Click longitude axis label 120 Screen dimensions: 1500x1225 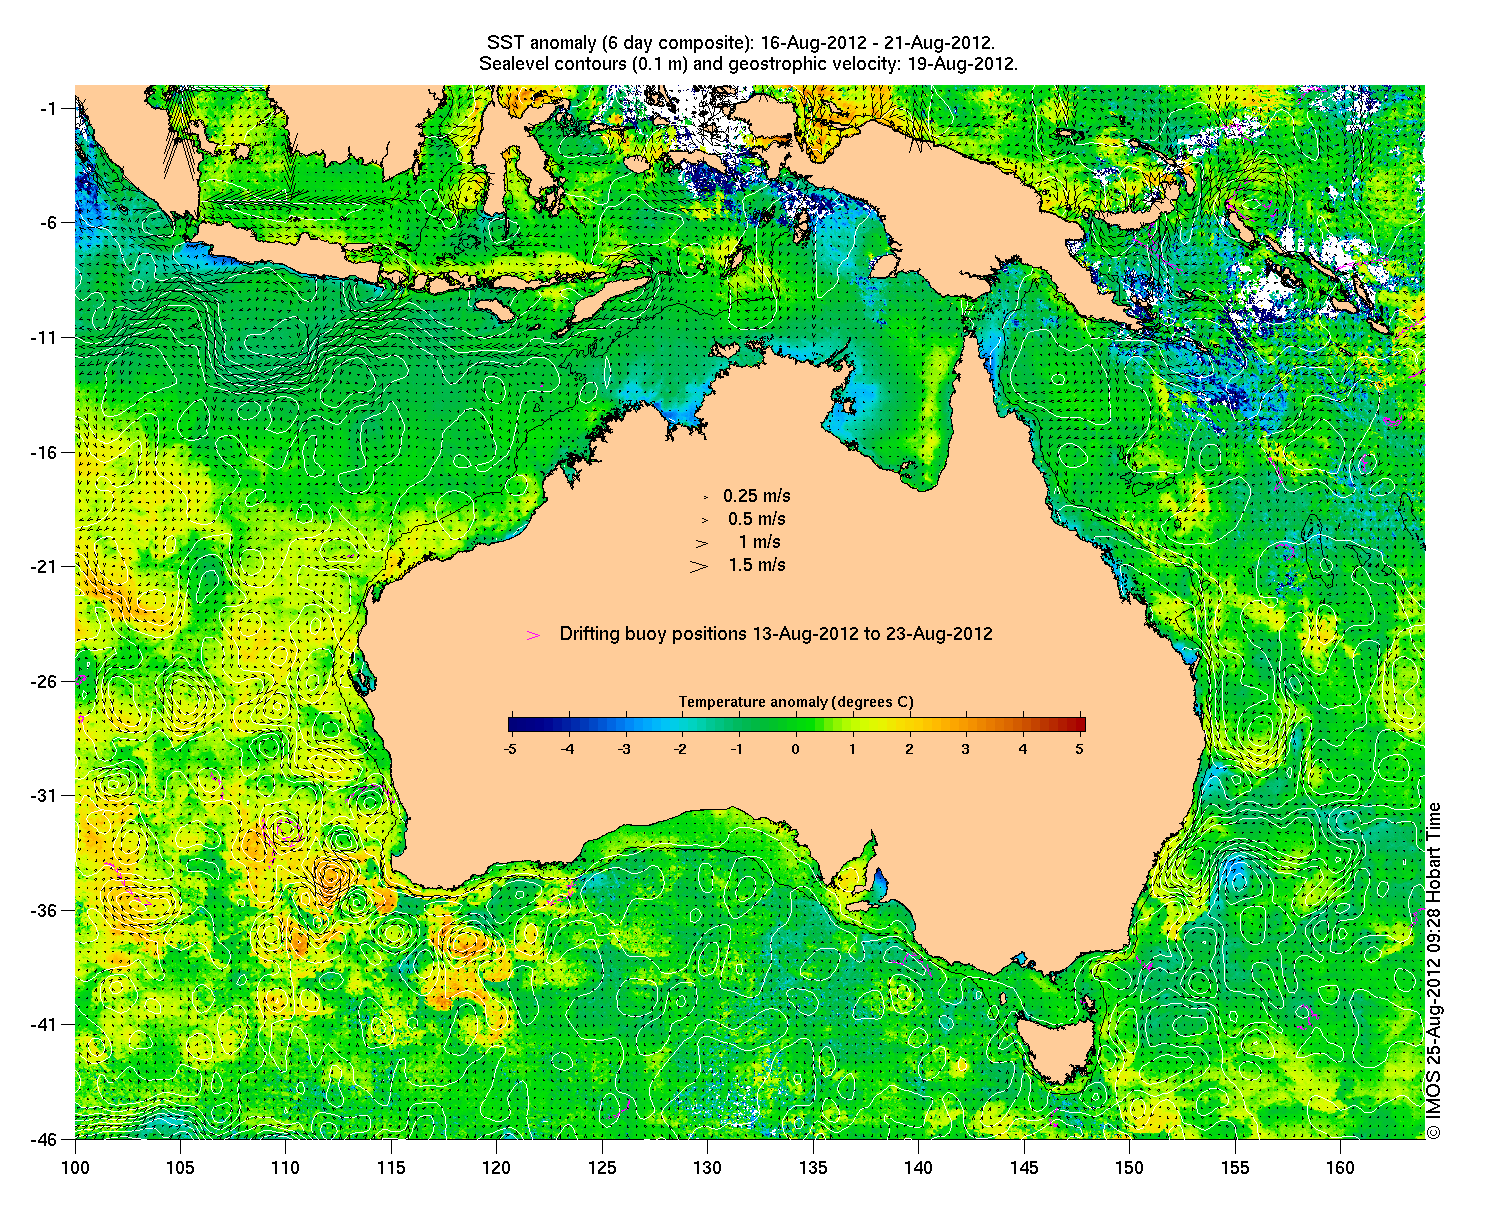pos(496,1168)
